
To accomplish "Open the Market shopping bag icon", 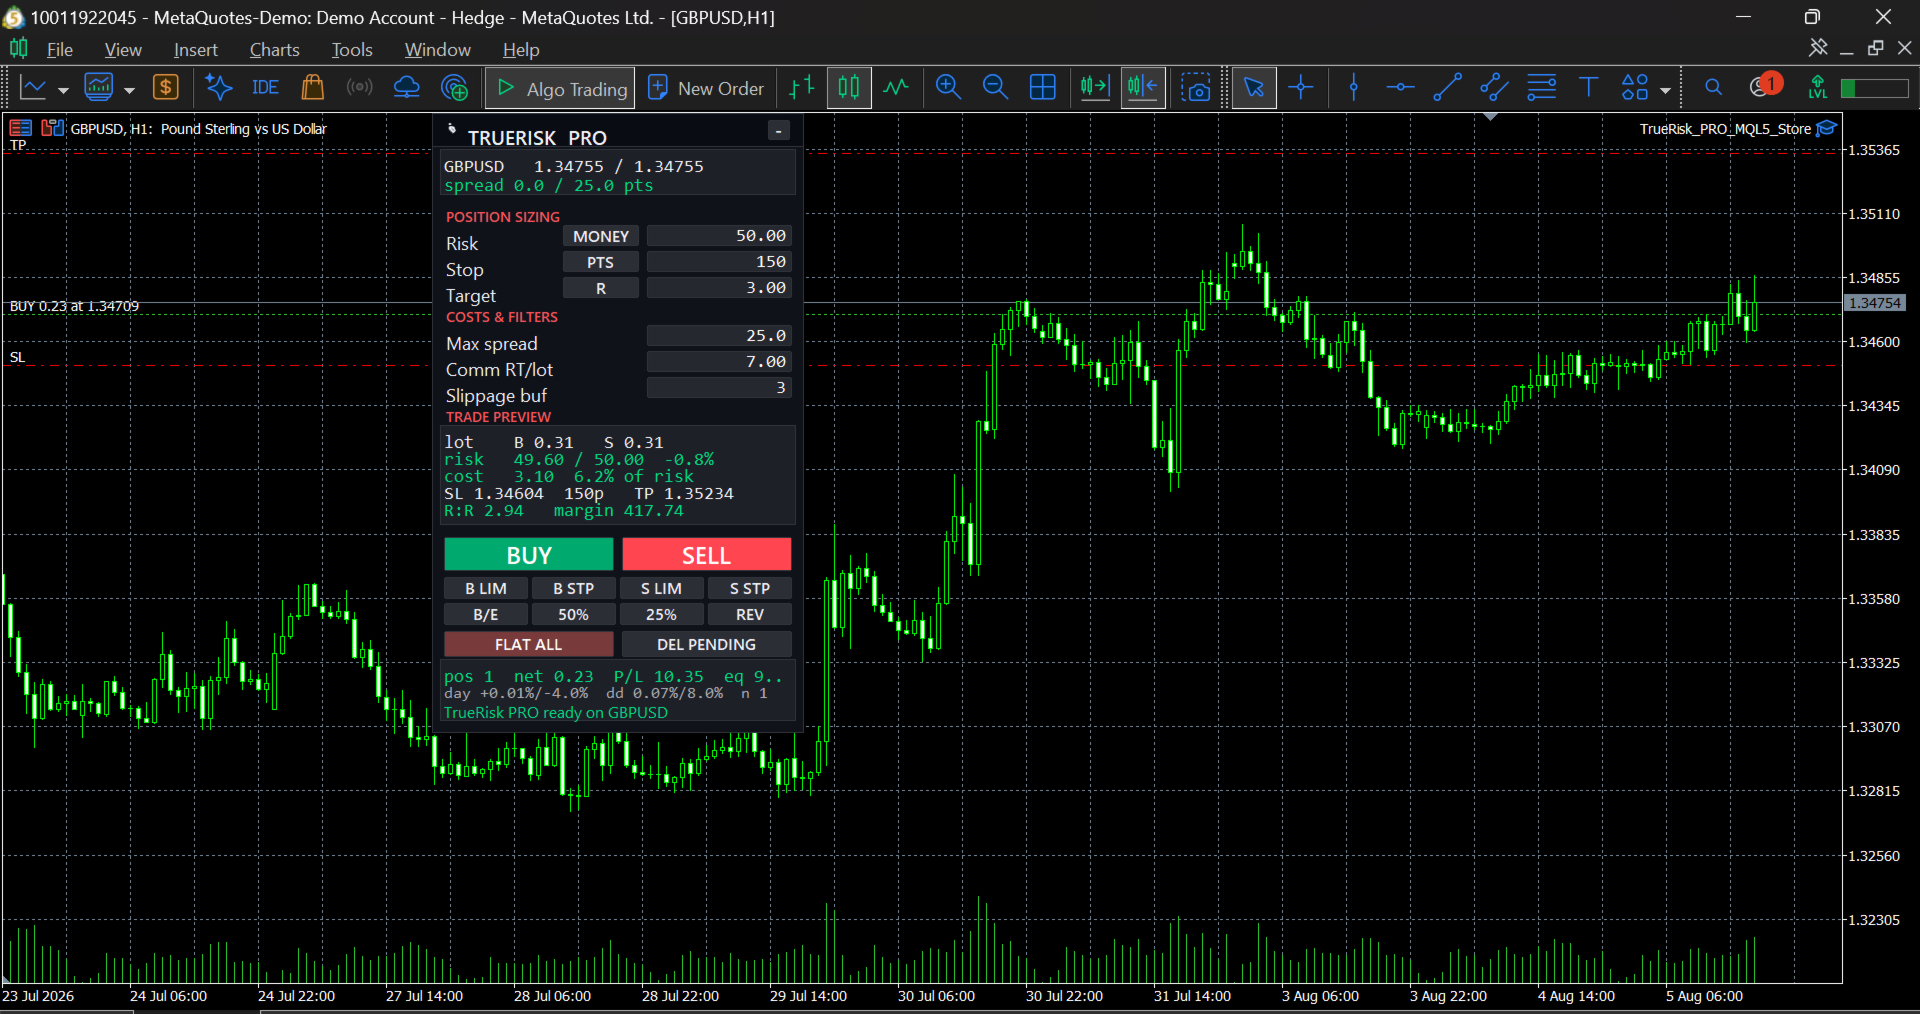I will [x=312, y=88].
